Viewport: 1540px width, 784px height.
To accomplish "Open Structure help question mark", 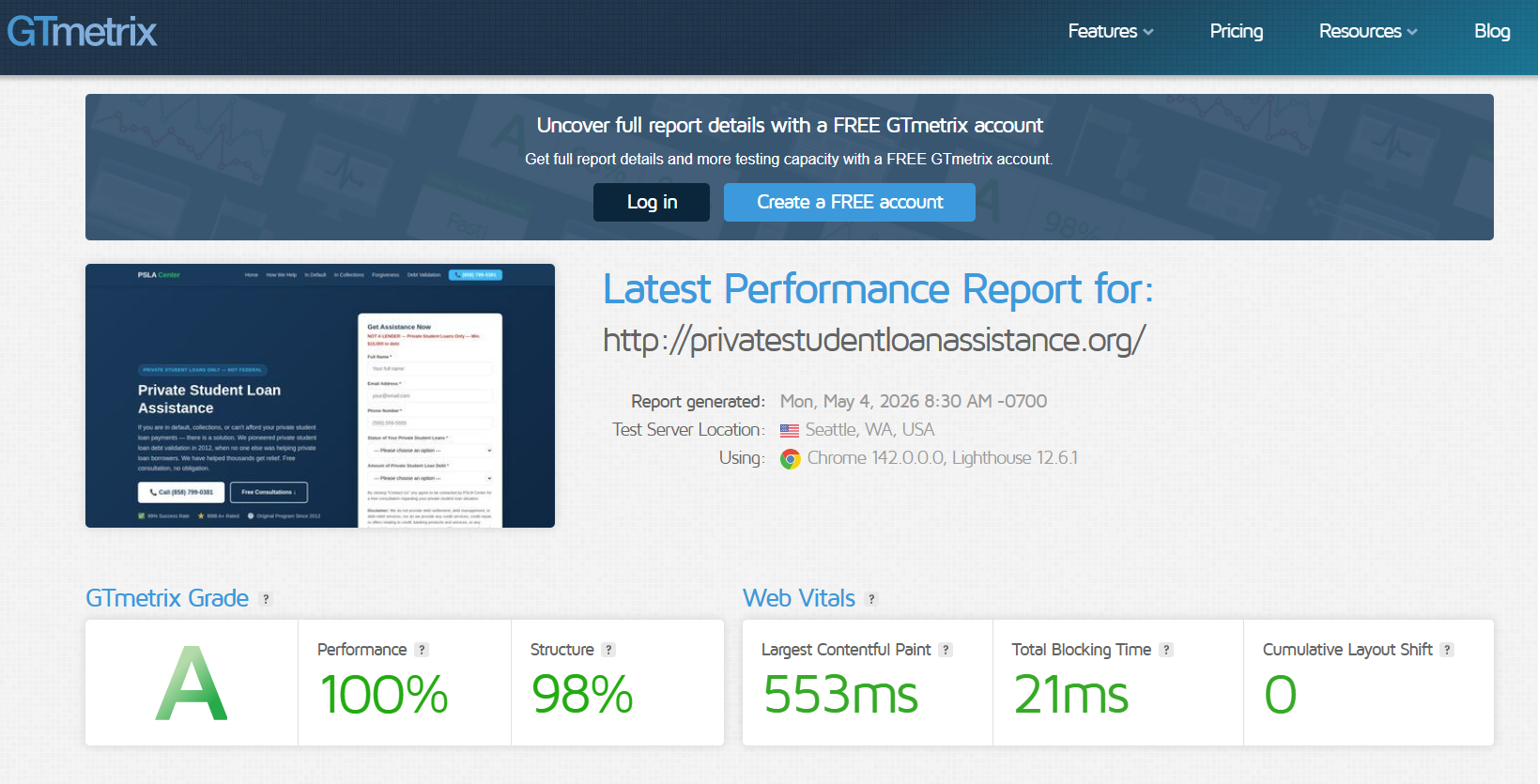I will [x=608, y=650].
